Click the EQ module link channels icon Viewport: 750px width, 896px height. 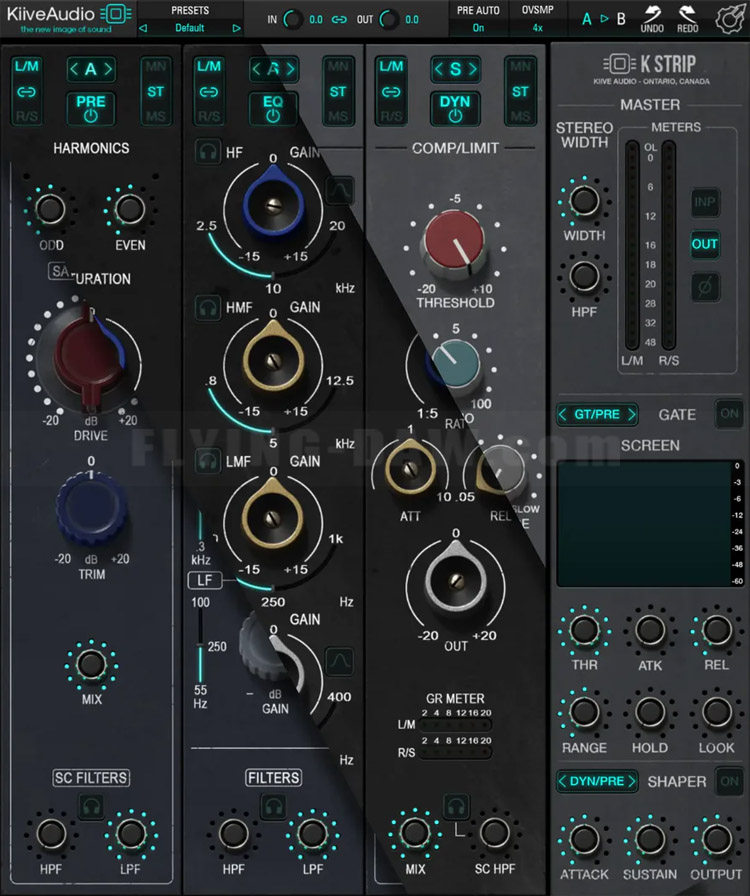[x=209, y=91]
